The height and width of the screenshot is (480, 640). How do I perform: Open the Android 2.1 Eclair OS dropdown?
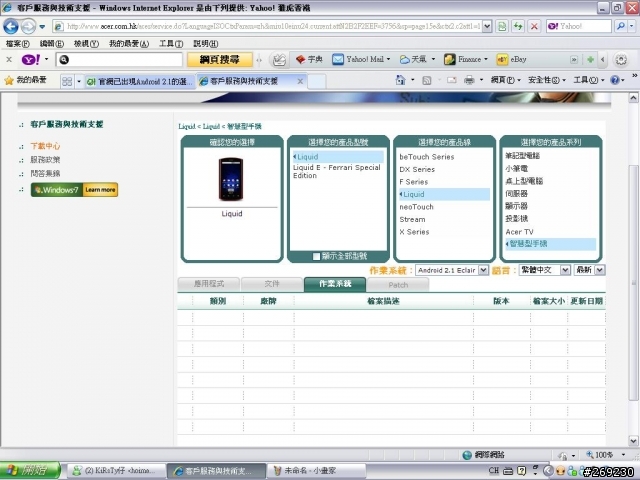(x=452, y=270)
